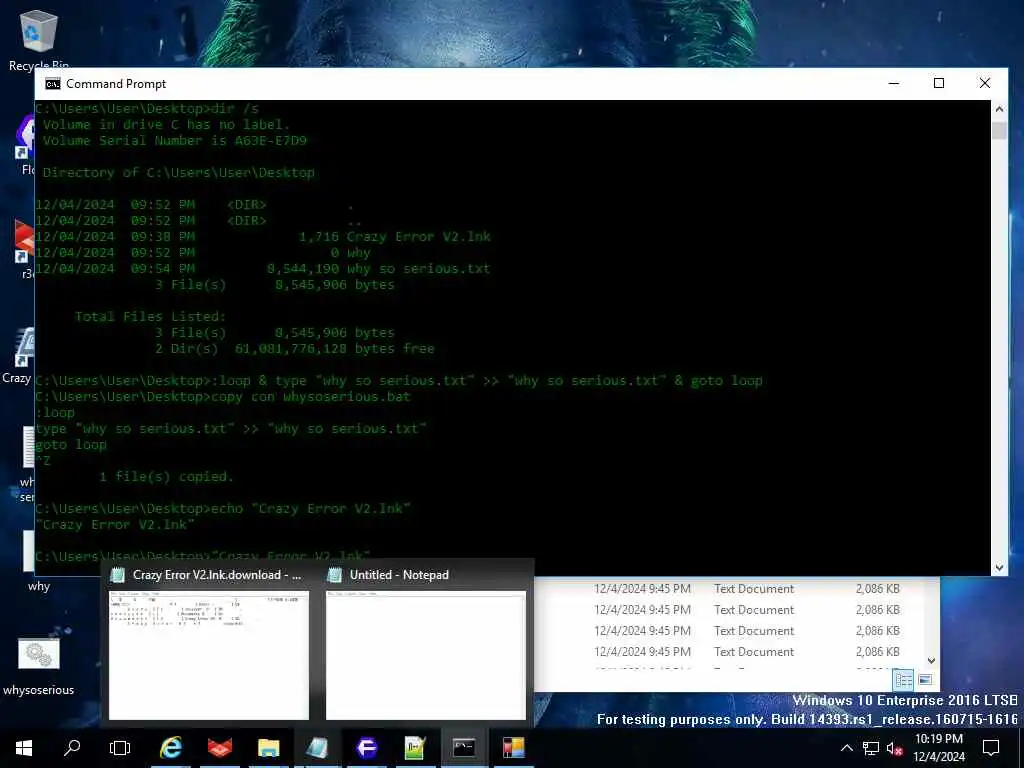Open the clock showing 10:19 PM
The width and height of the screenshot is (1024, 768).
(x=939, y=748)
